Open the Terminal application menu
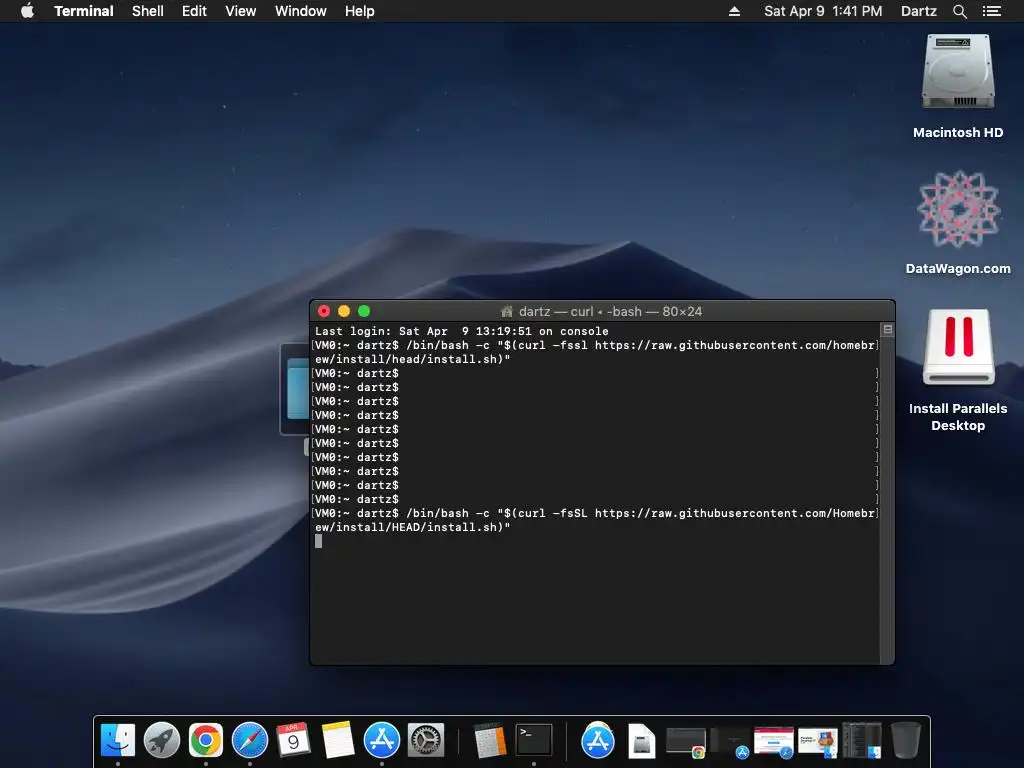This screenshot has height=768, width=1024. tap(84, 11)
